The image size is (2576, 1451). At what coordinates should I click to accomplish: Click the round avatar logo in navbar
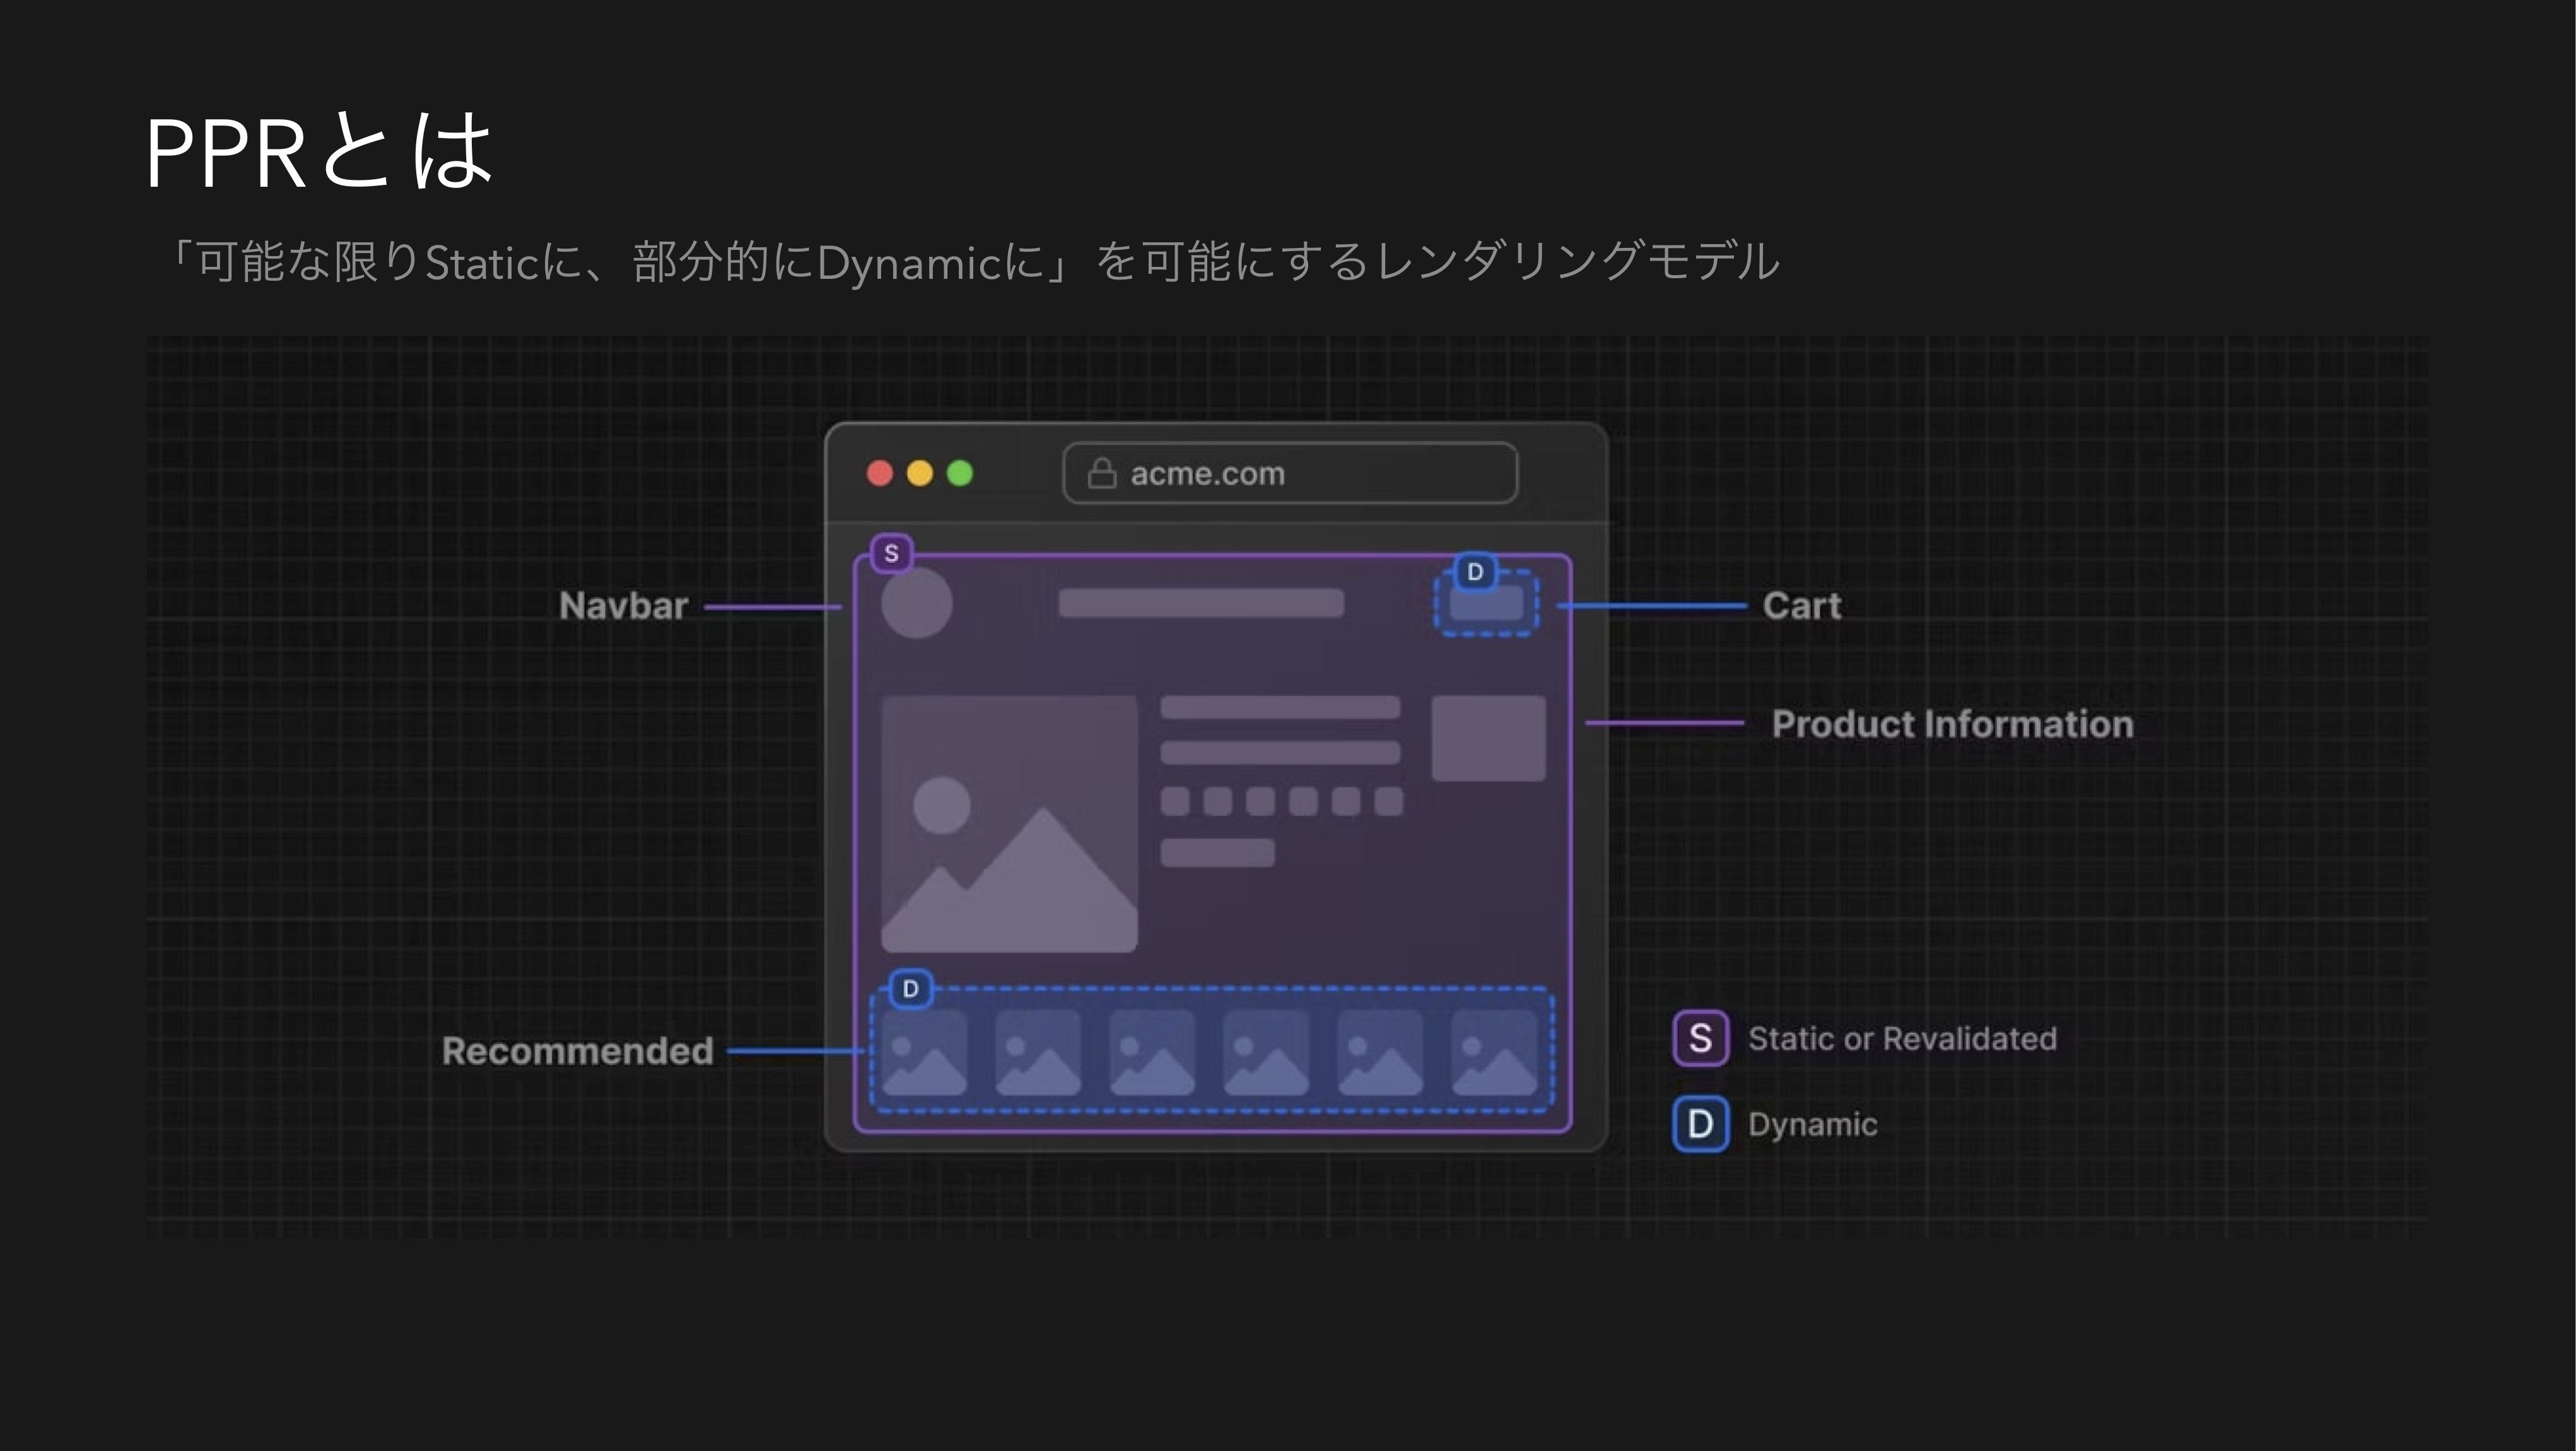(x=916, y=603)
